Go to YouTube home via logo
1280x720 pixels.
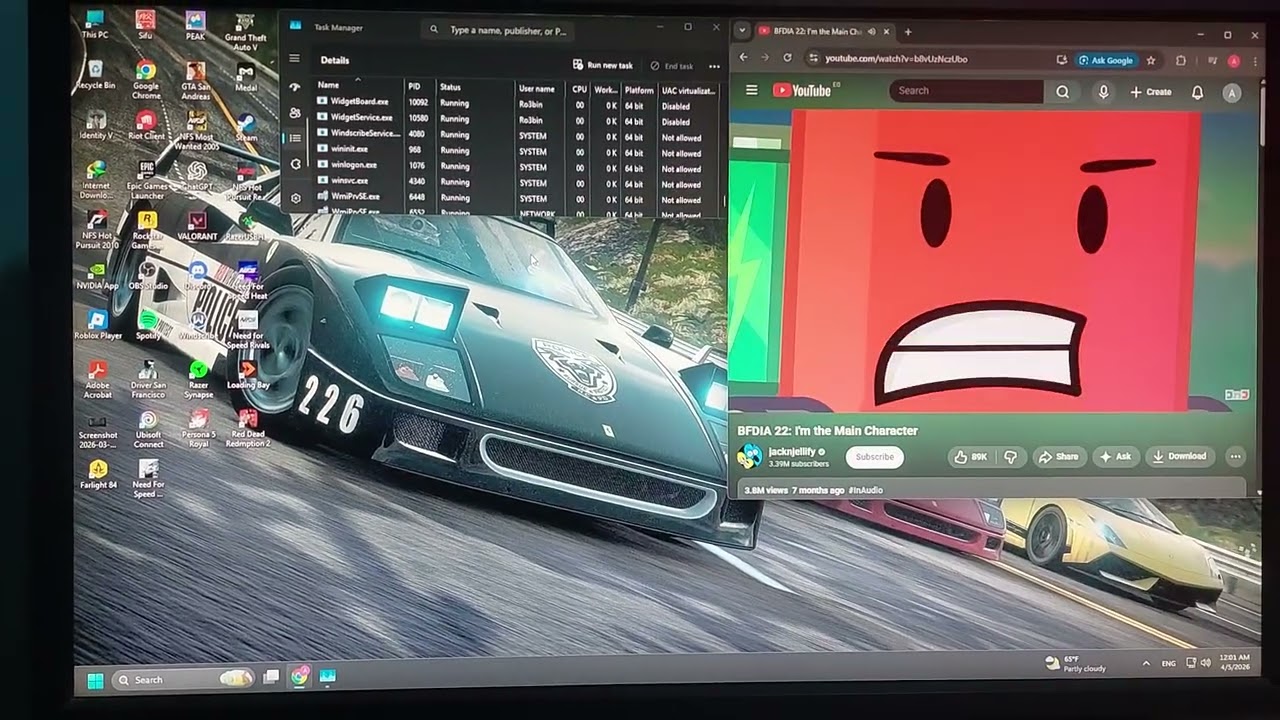point(801,90)
